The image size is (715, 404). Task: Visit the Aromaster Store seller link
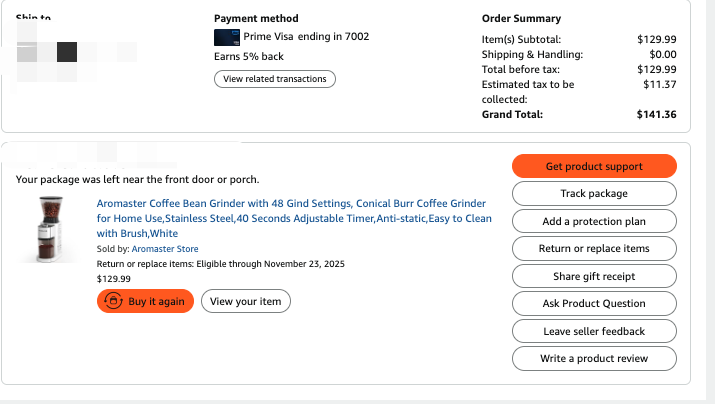pyautogui.click(x=165, y=249)
